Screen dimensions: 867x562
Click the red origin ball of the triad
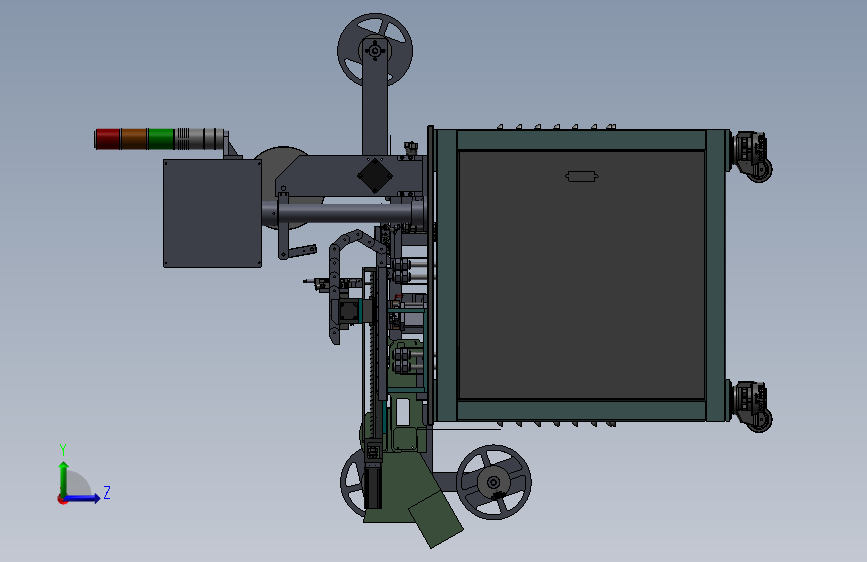[62, 499]
